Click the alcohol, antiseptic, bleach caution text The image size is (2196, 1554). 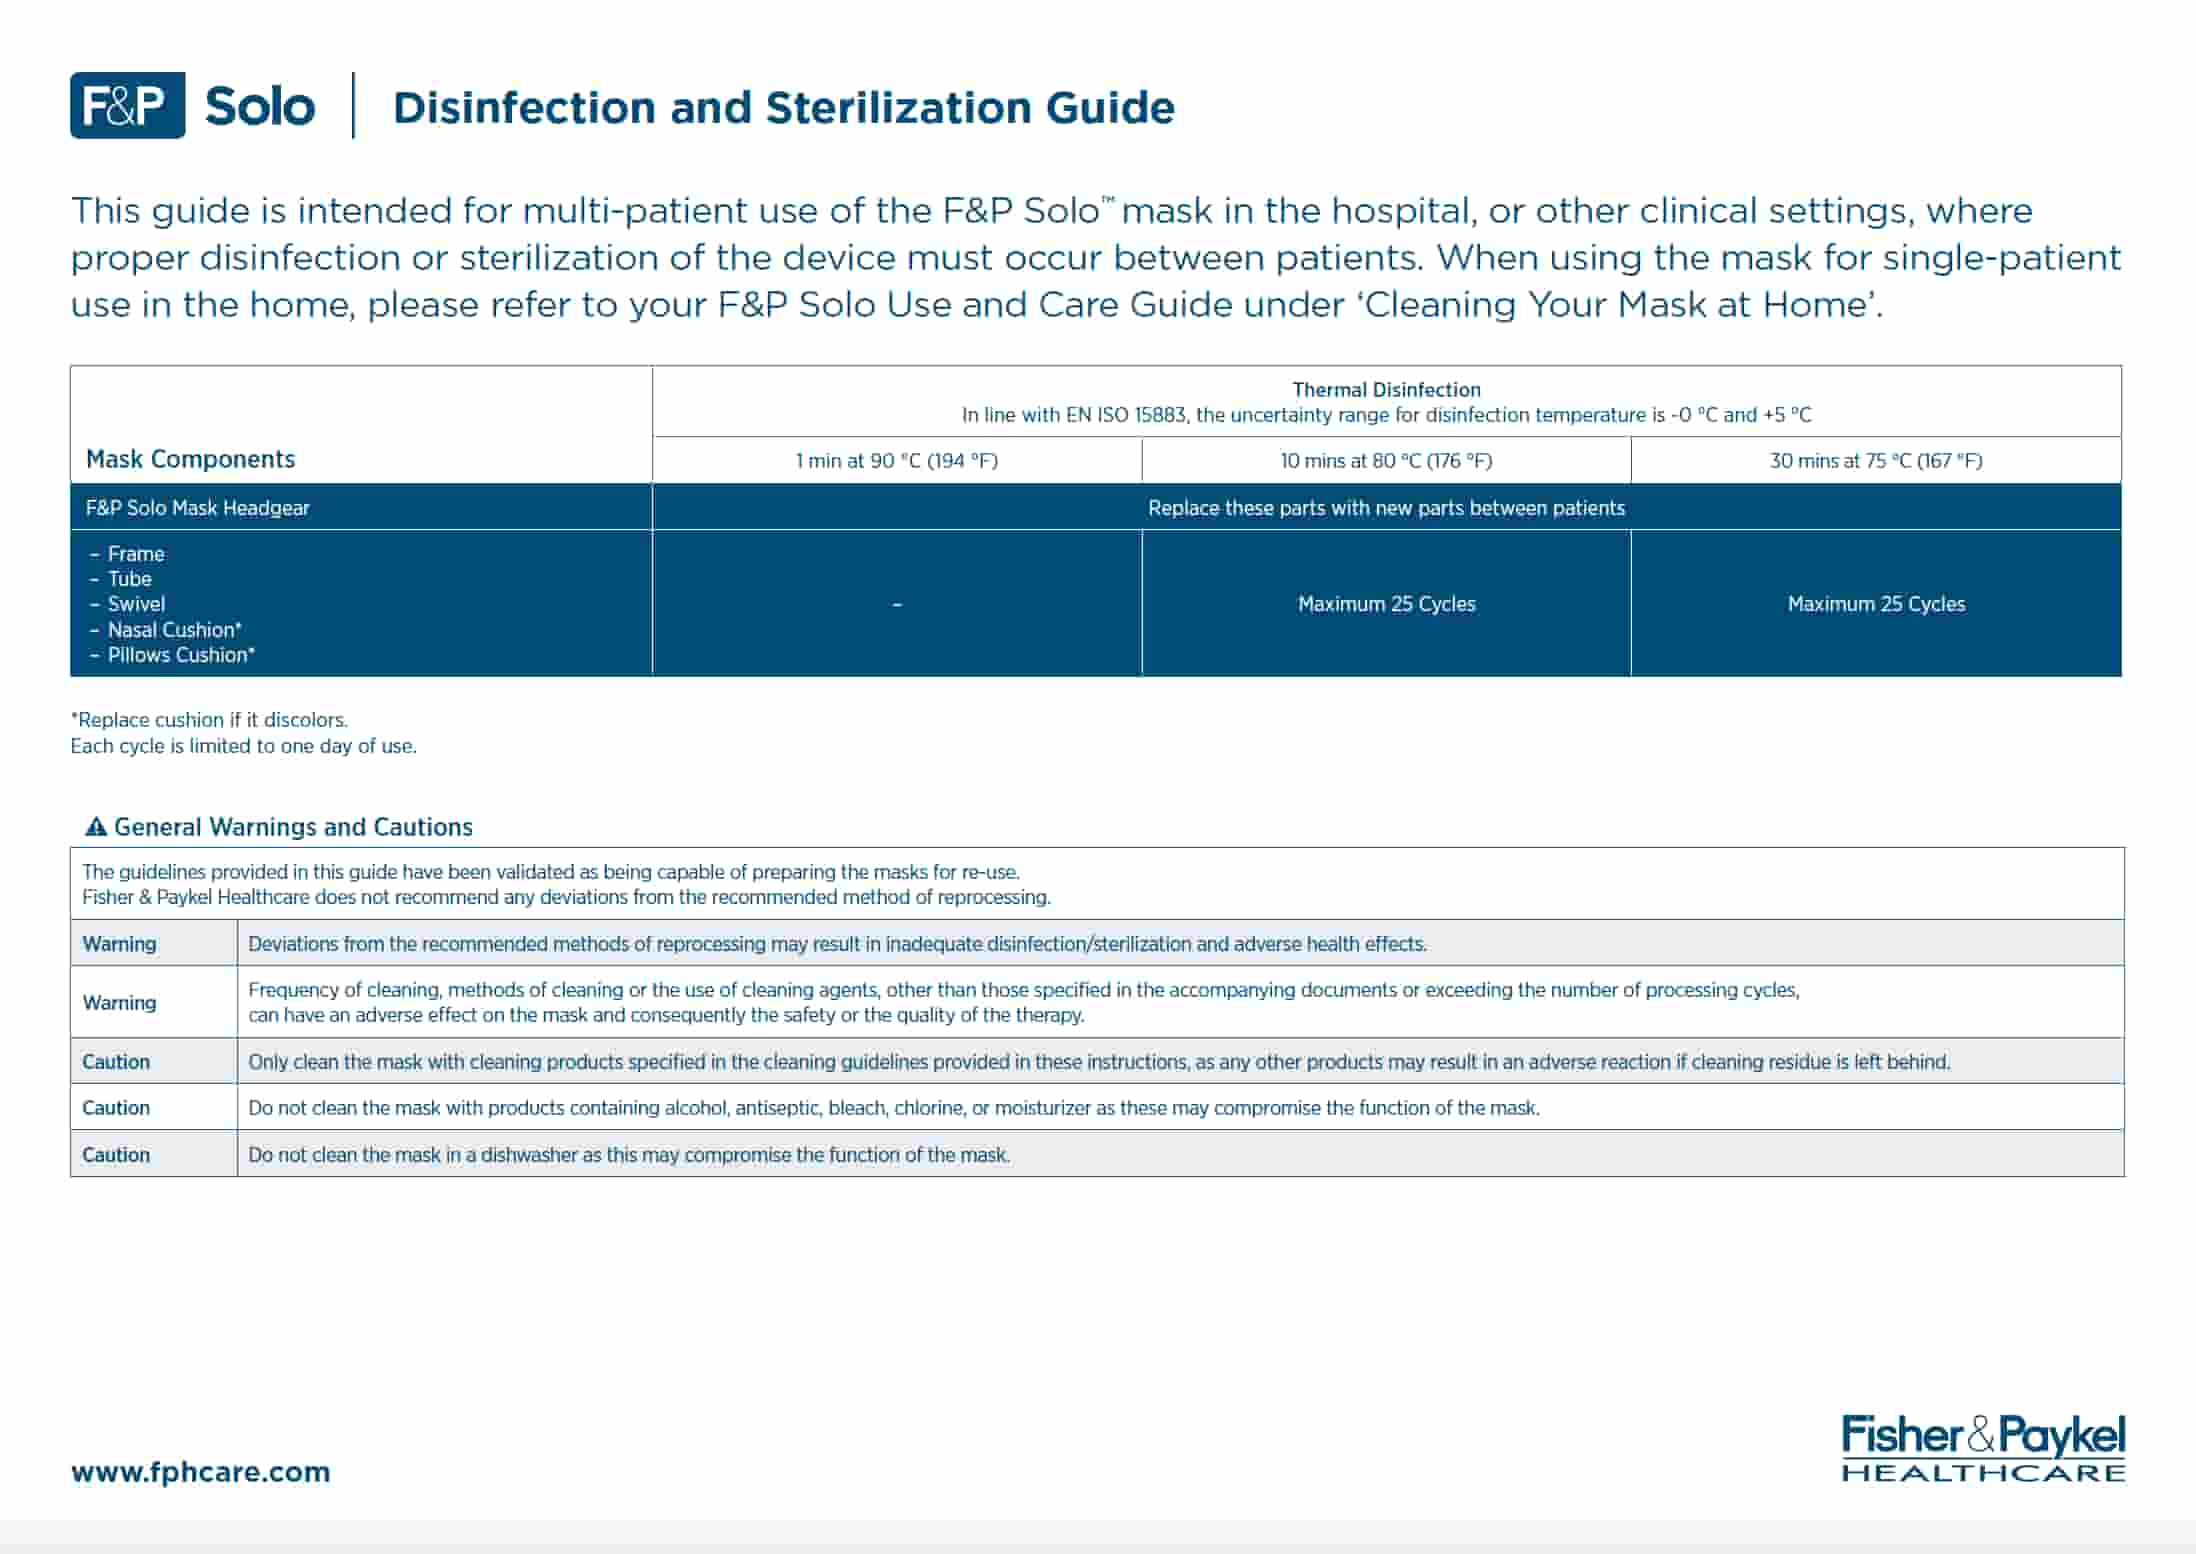(x=894, y=1107)
